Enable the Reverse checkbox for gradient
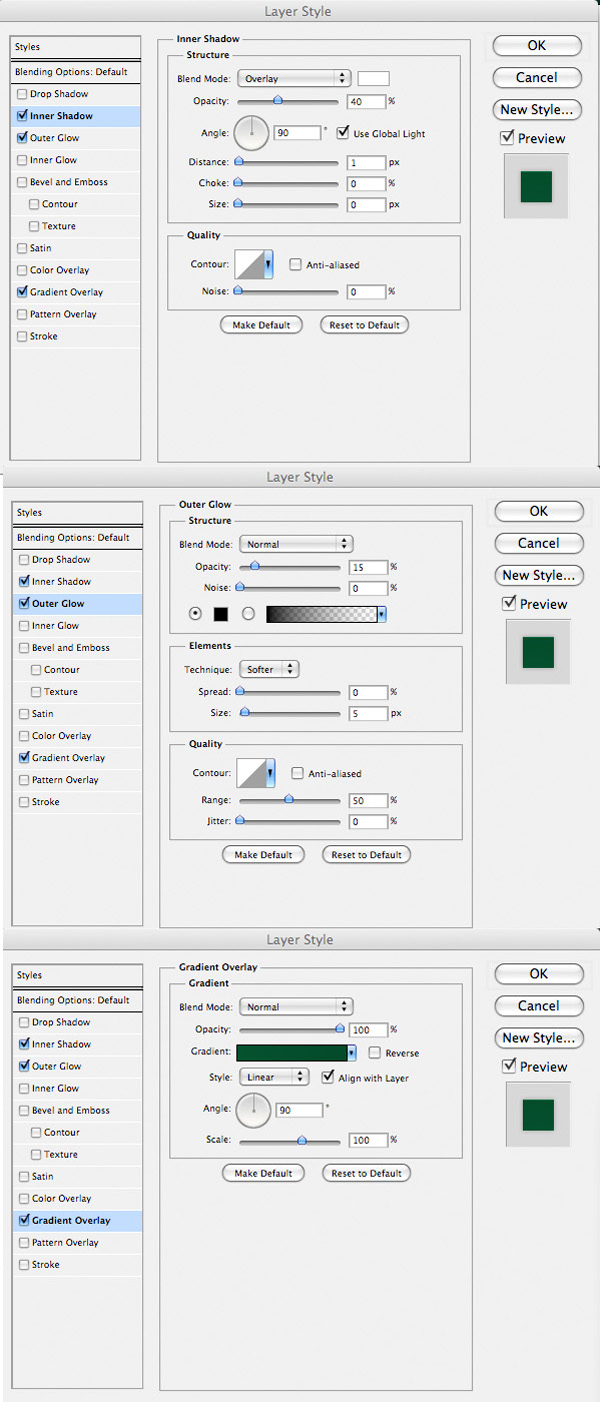 [x=375, y=1053]
